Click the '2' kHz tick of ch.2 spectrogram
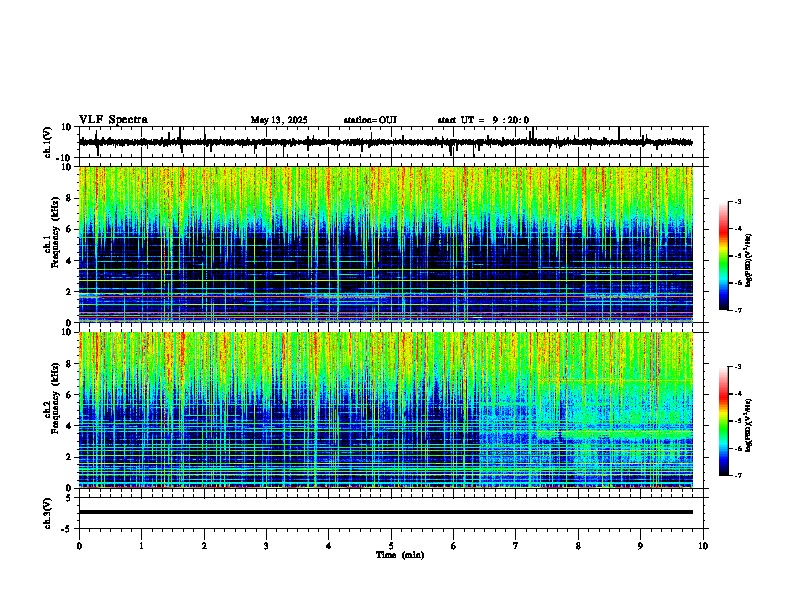 pyautogui.click(x=69, y=457)
